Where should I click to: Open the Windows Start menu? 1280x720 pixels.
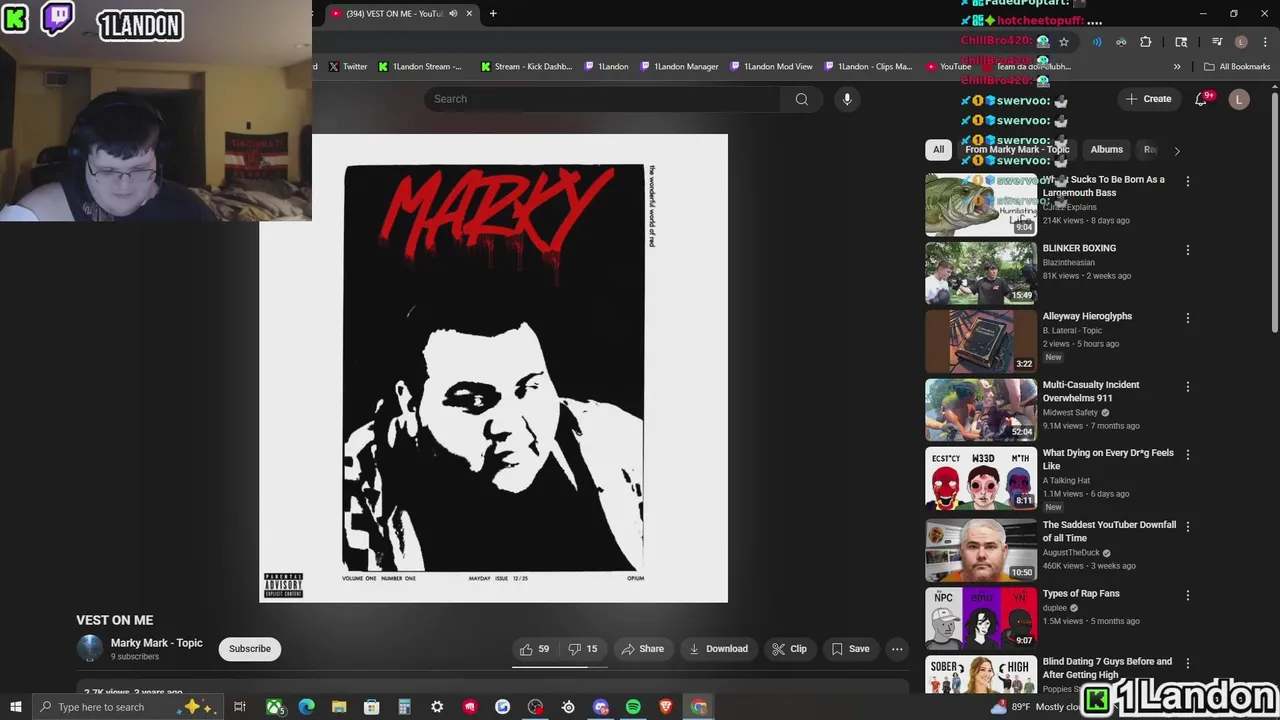coord(16,707)
